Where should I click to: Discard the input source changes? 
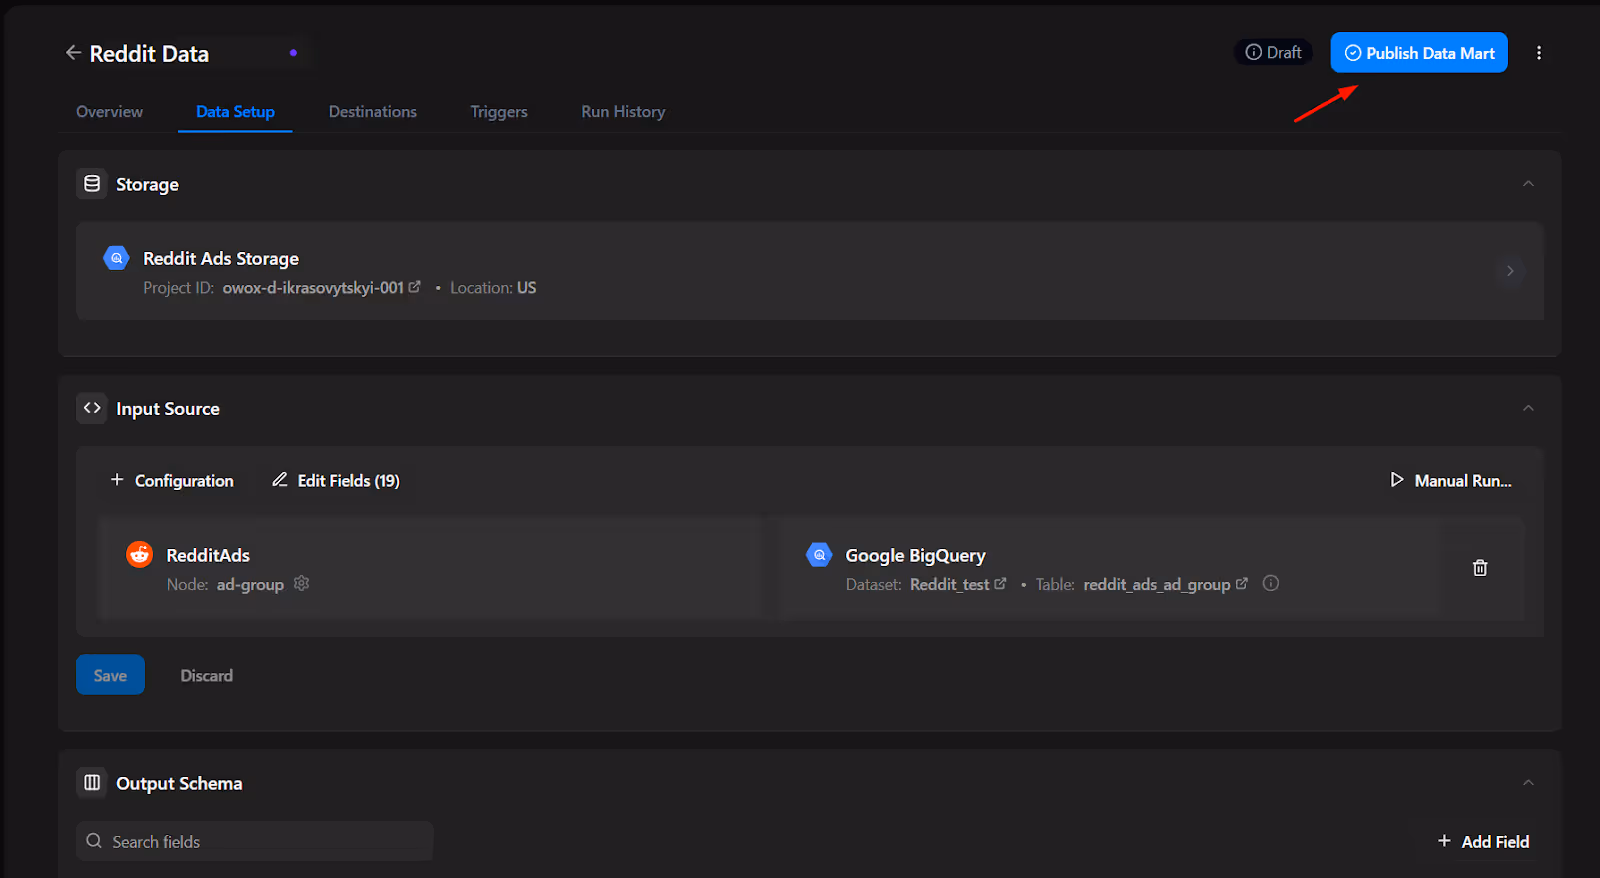coord(207,675)
